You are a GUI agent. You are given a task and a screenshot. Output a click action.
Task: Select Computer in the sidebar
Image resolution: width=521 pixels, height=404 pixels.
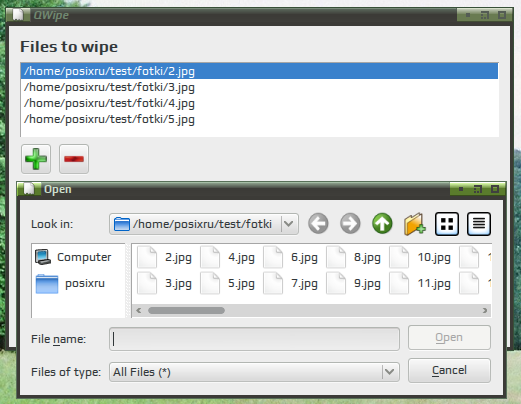point(73,257)
